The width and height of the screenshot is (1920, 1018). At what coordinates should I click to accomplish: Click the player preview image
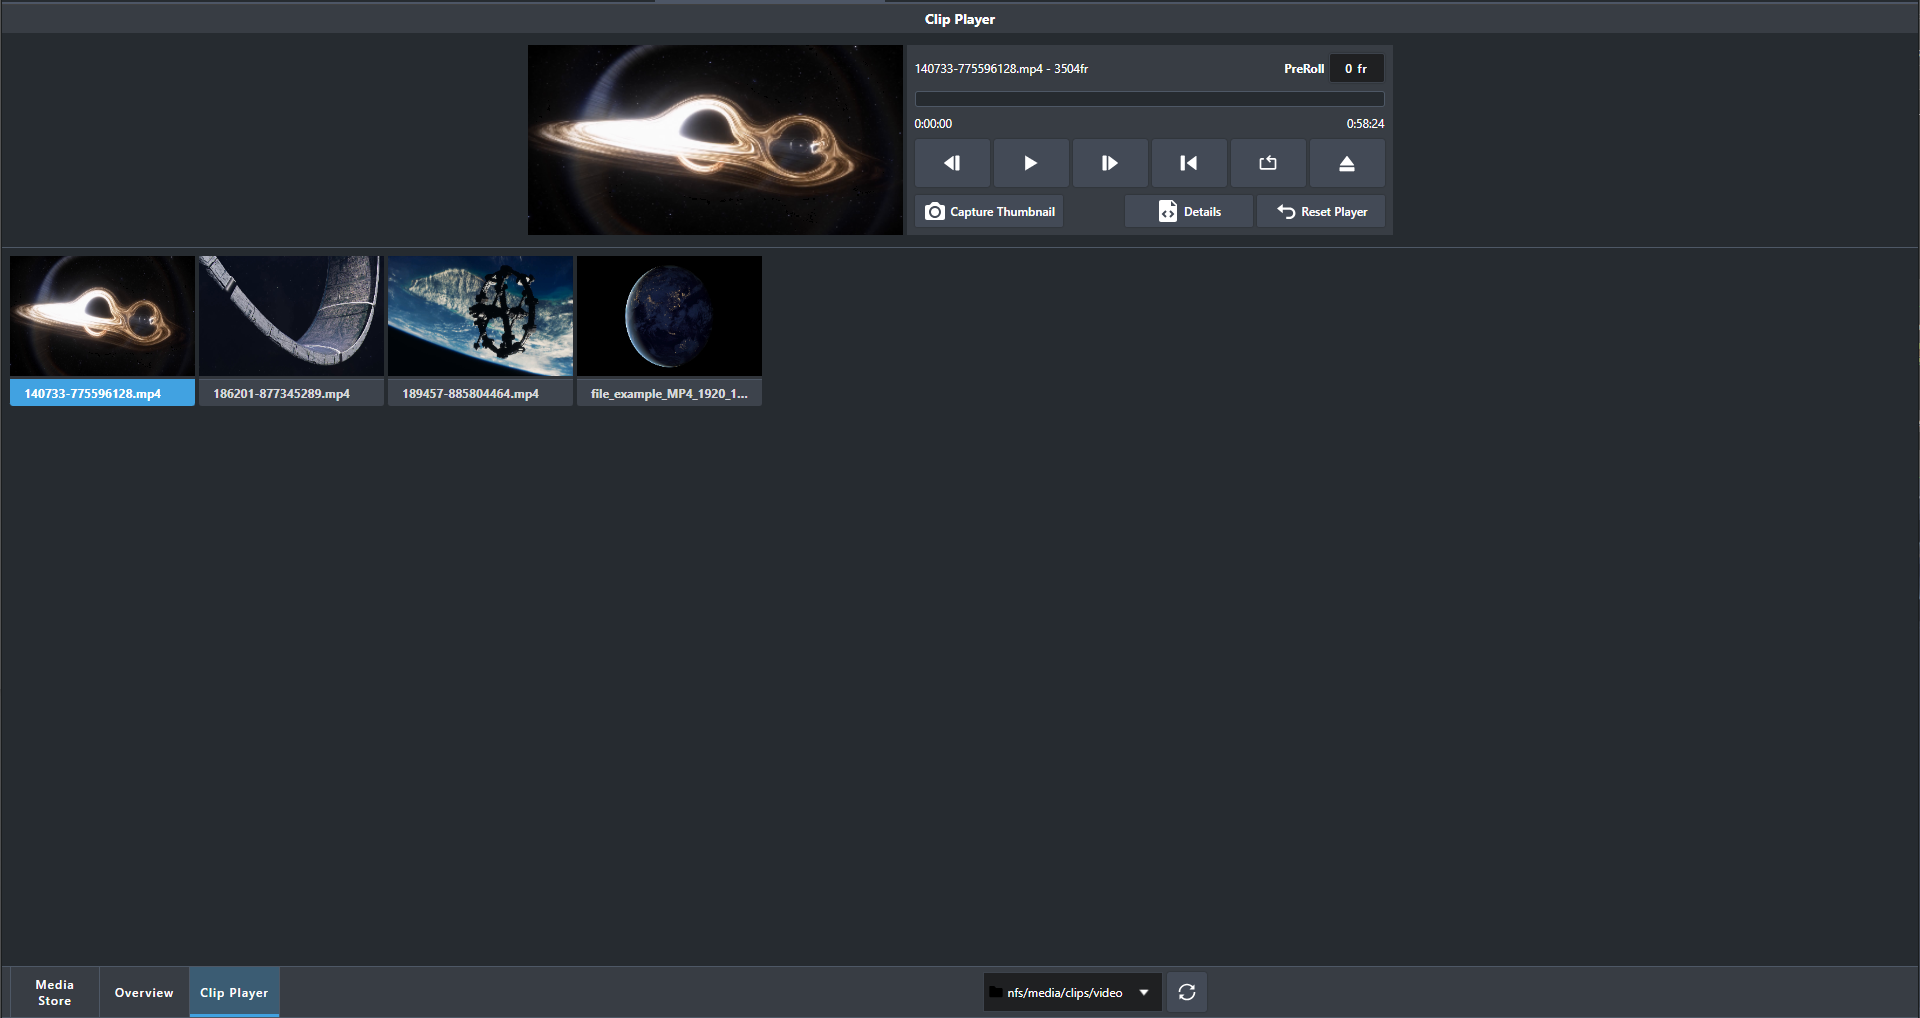tap(715, 140)
